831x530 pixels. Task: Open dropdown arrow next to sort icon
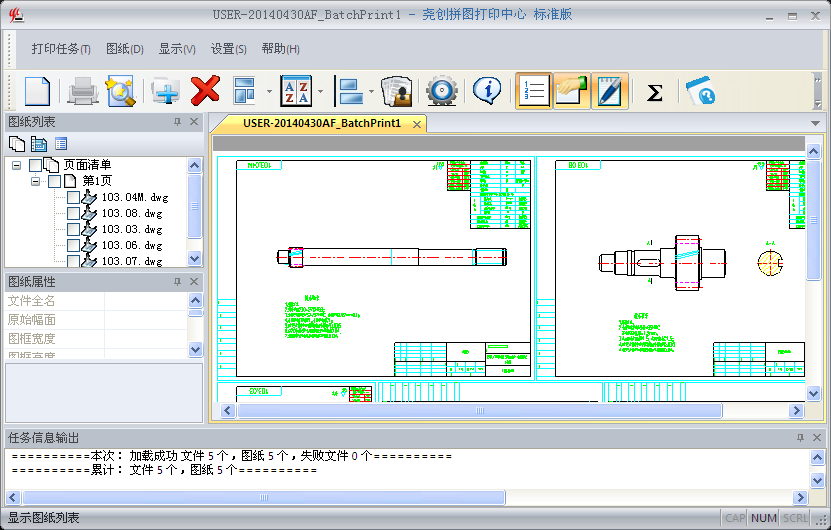(x=321, y=91)
